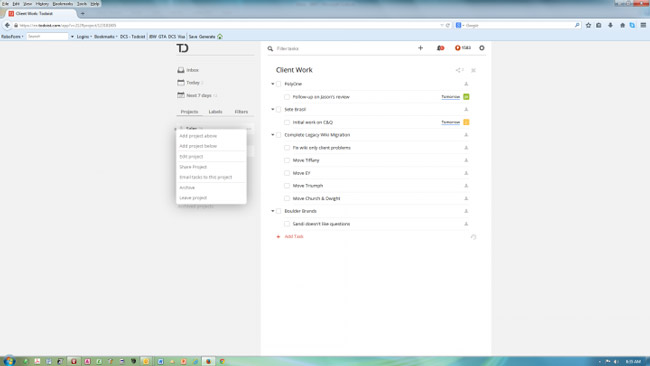Screen dimensions: 650x366
Task: Open the notifications icon
Action: 440,48
